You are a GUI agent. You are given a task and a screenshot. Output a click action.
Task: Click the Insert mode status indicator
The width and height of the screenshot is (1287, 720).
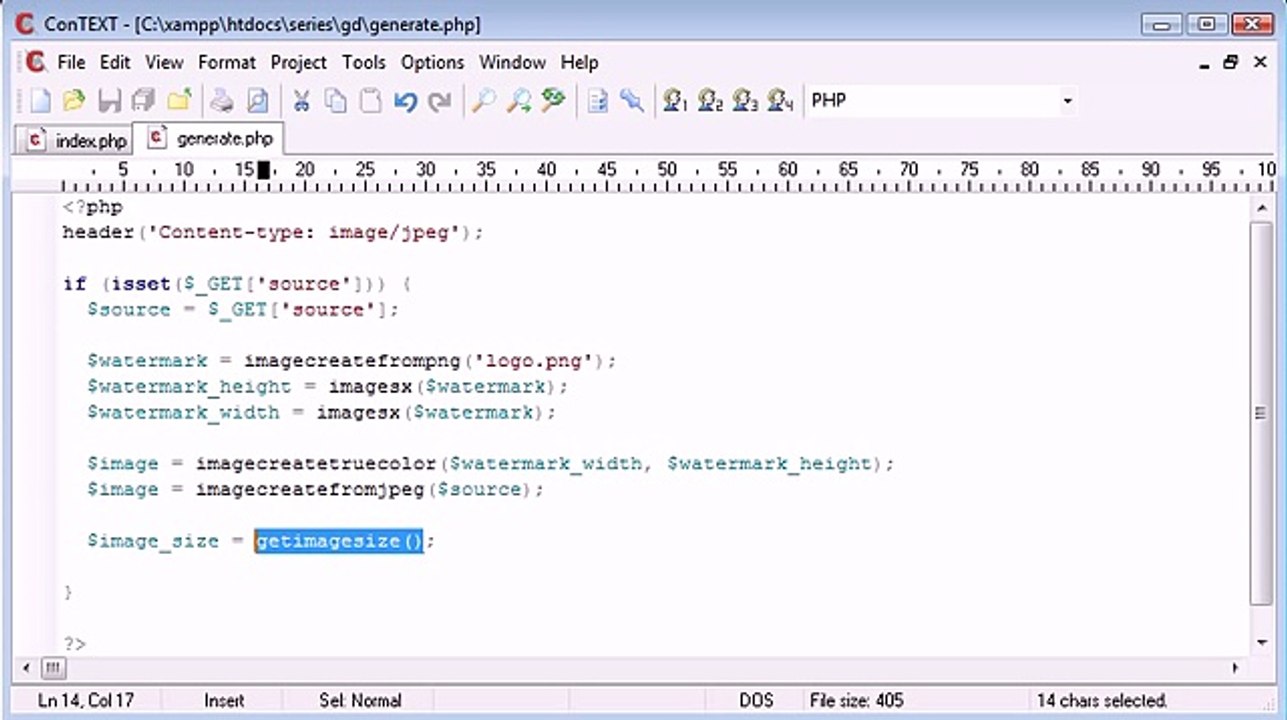pos(224,701)
